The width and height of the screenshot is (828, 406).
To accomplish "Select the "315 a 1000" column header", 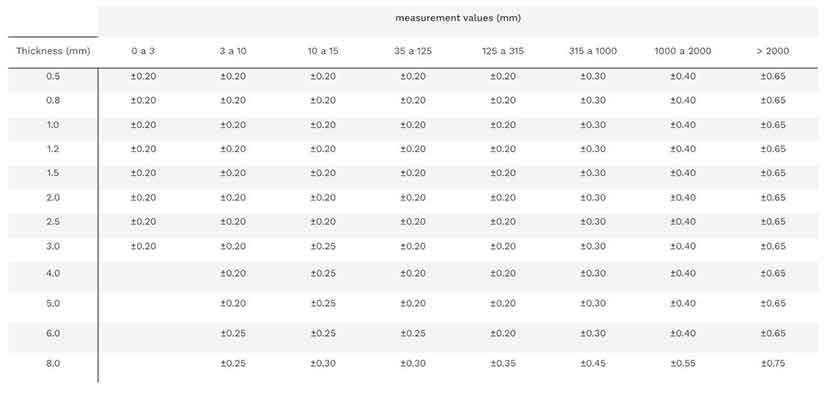I will coord(593,51).
